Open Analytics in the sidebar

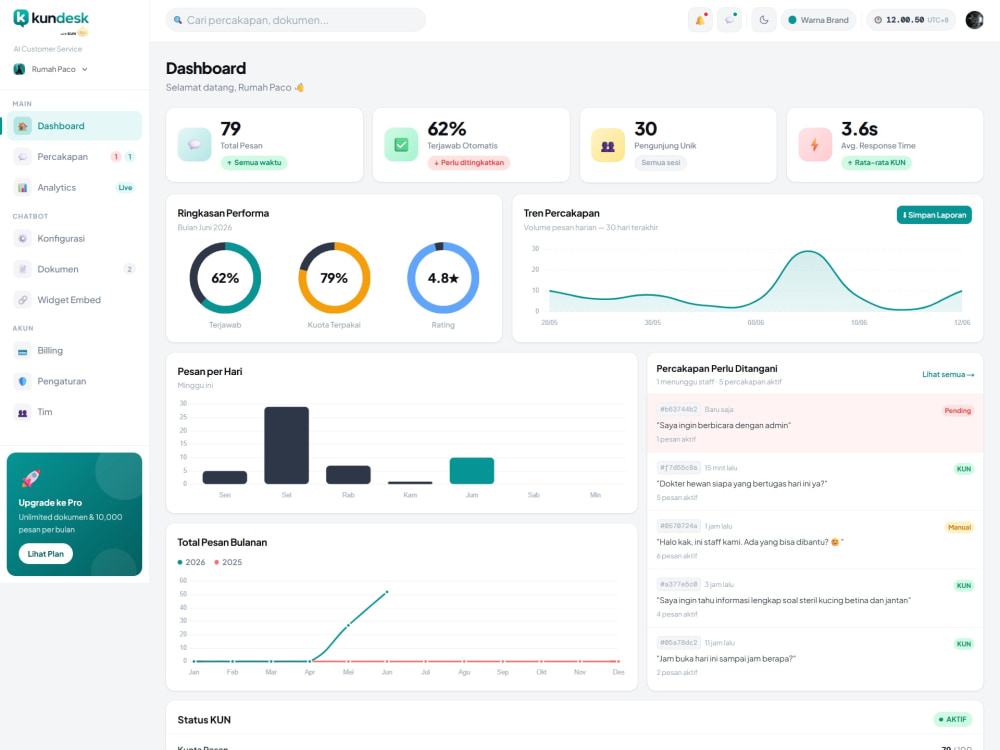[75, 188]
